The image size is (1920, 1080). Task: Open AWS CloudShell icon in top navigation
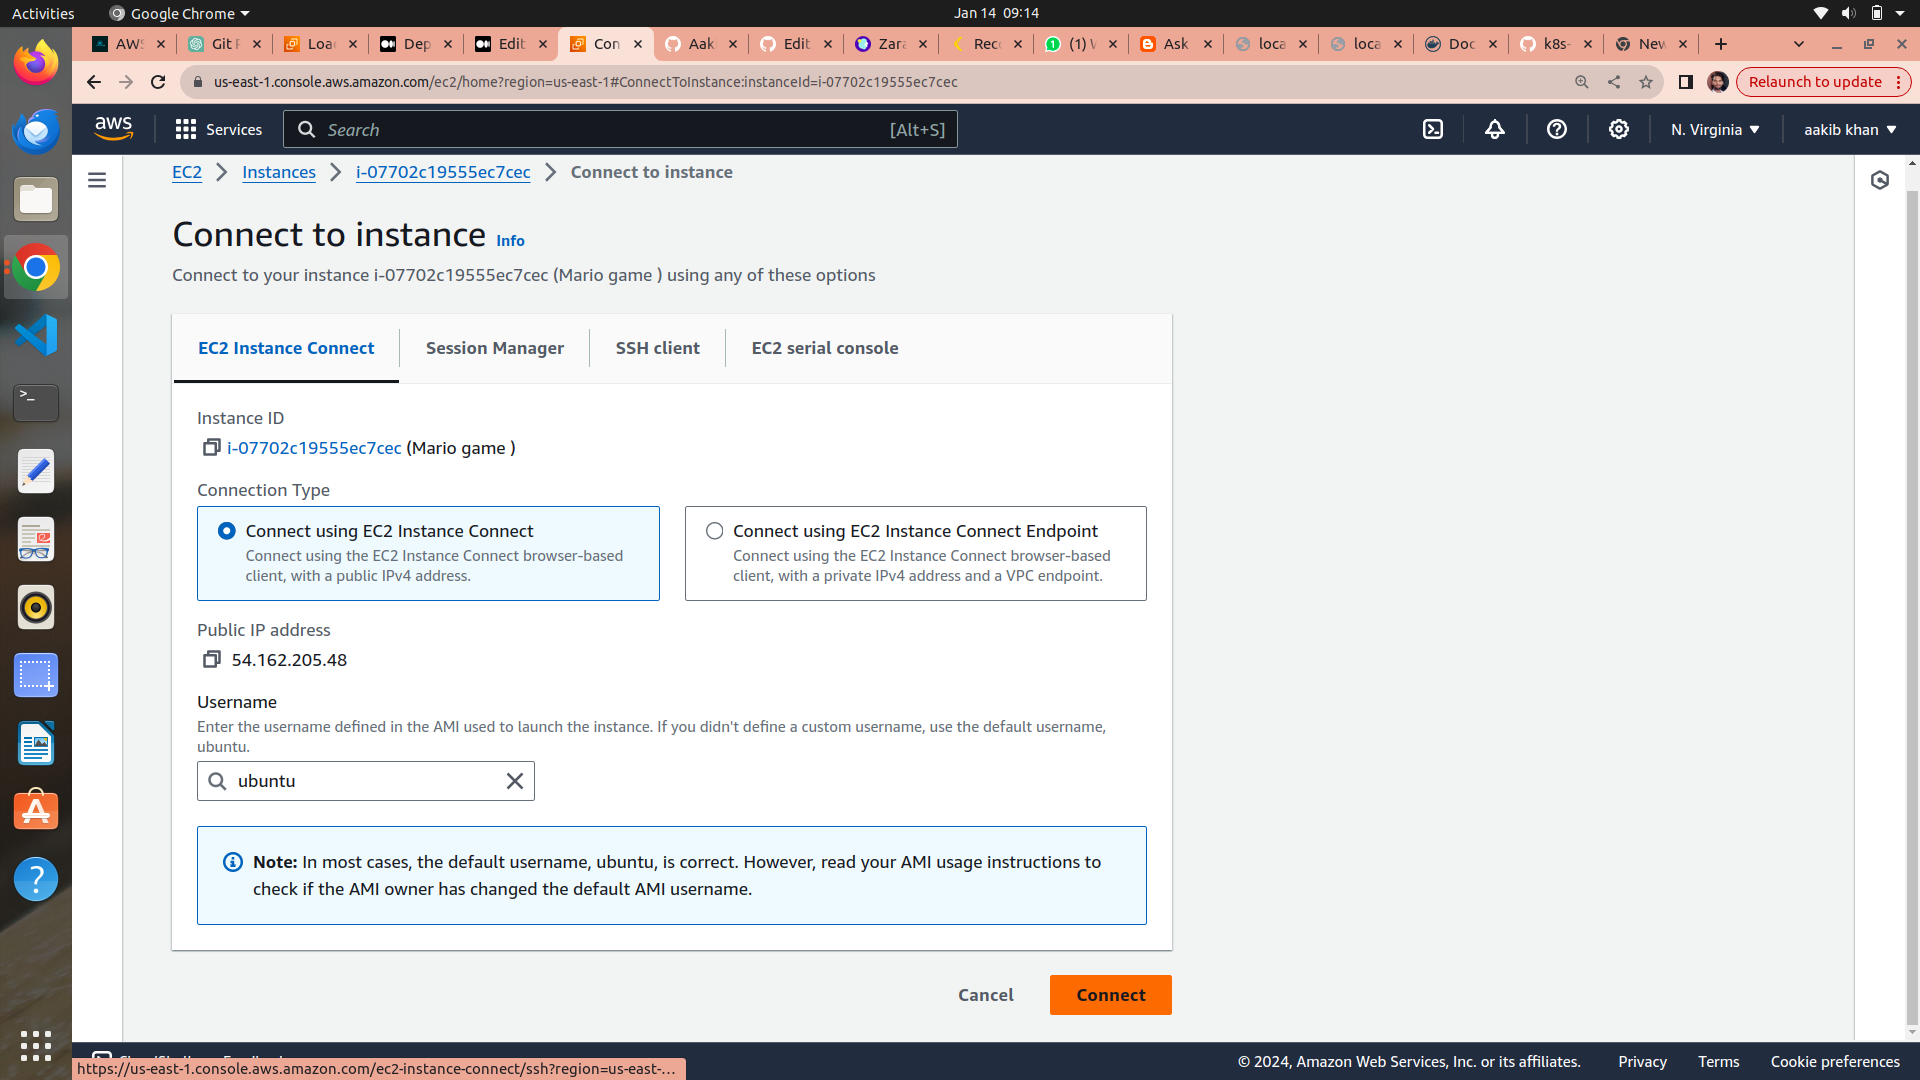click(1433, 129)
